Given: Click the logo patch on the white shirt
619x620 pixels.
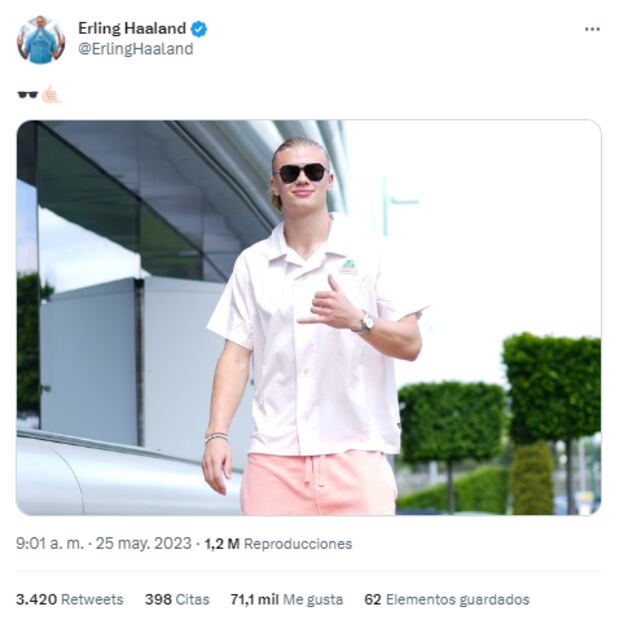Looking at the screenshot, I should click(348, 268).
